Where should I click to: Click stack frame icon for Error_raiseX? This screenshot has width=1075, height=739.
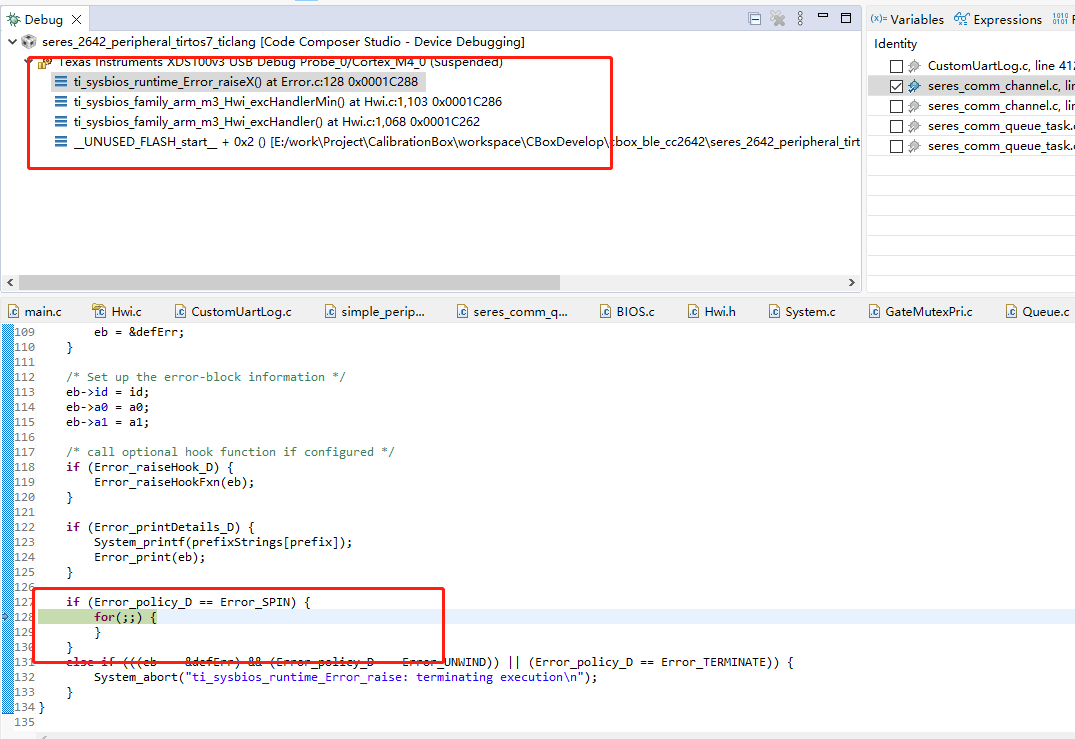pos(61,82)
